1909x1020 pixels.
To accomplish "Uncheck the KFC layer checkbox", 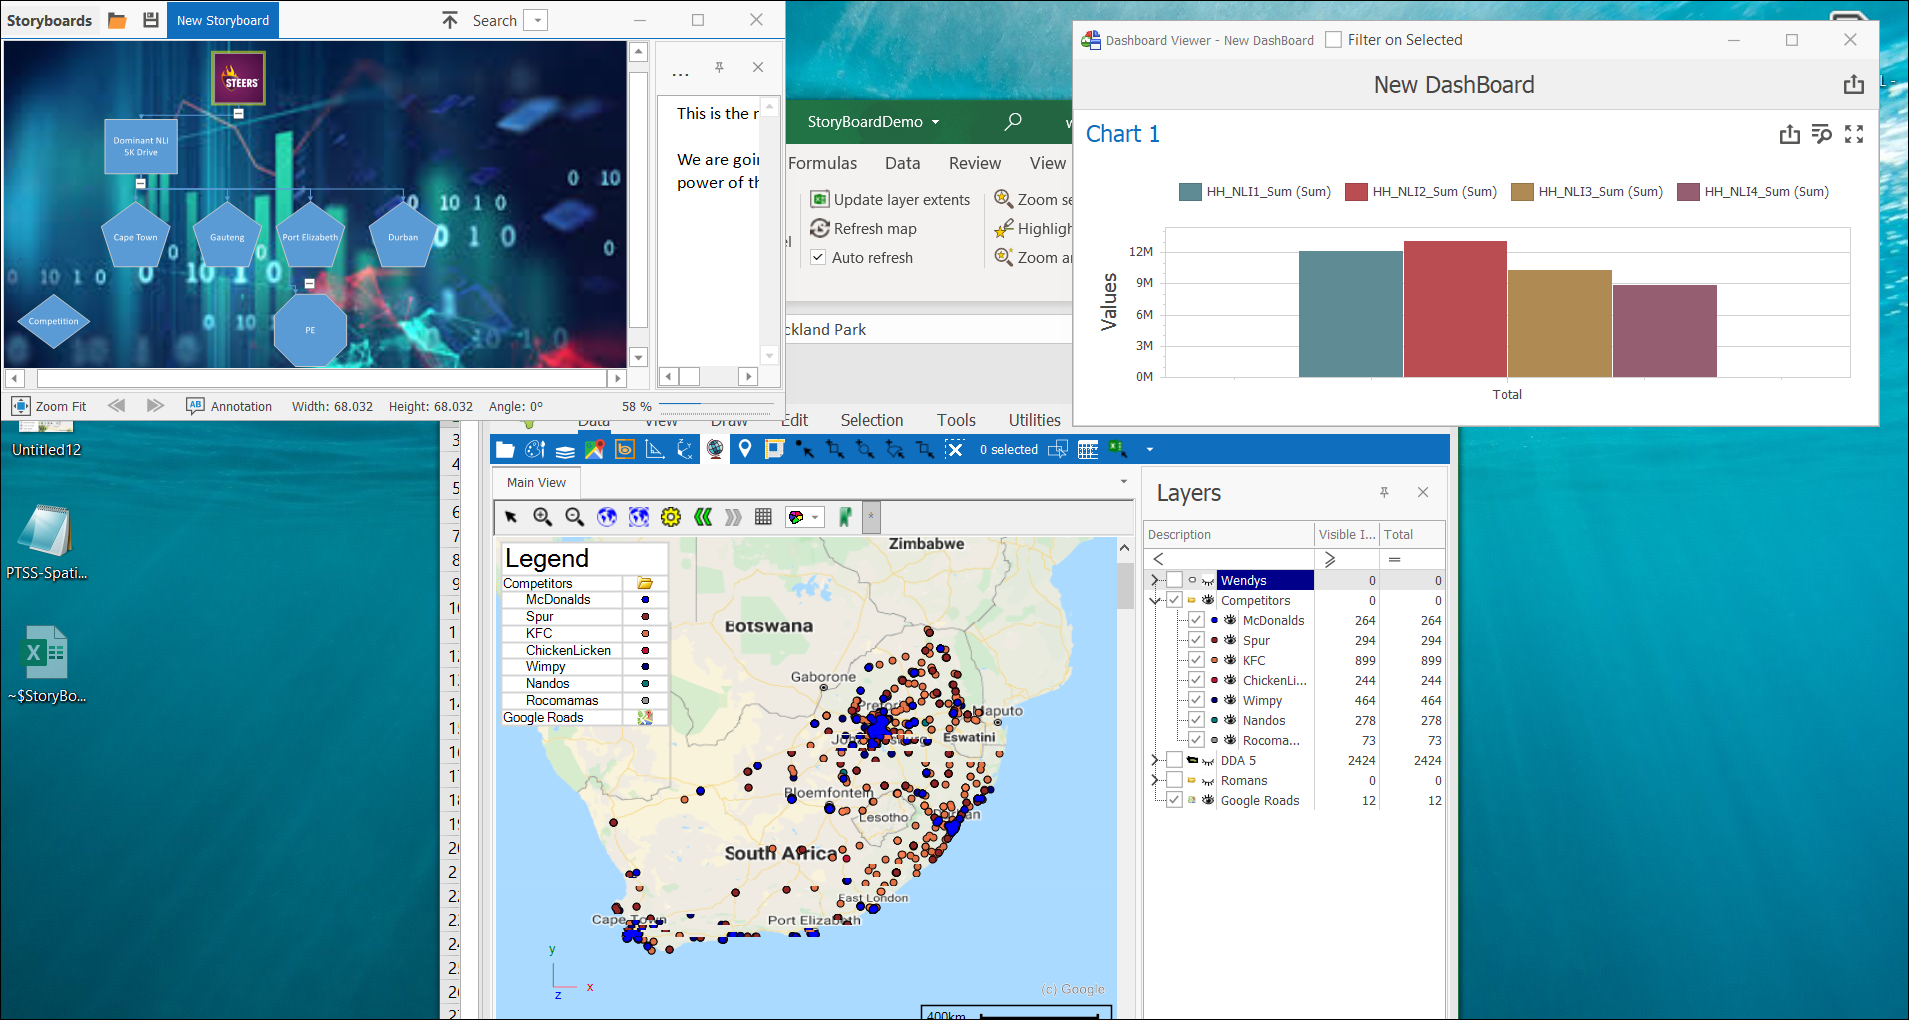I will click(x=1196, y=660).
